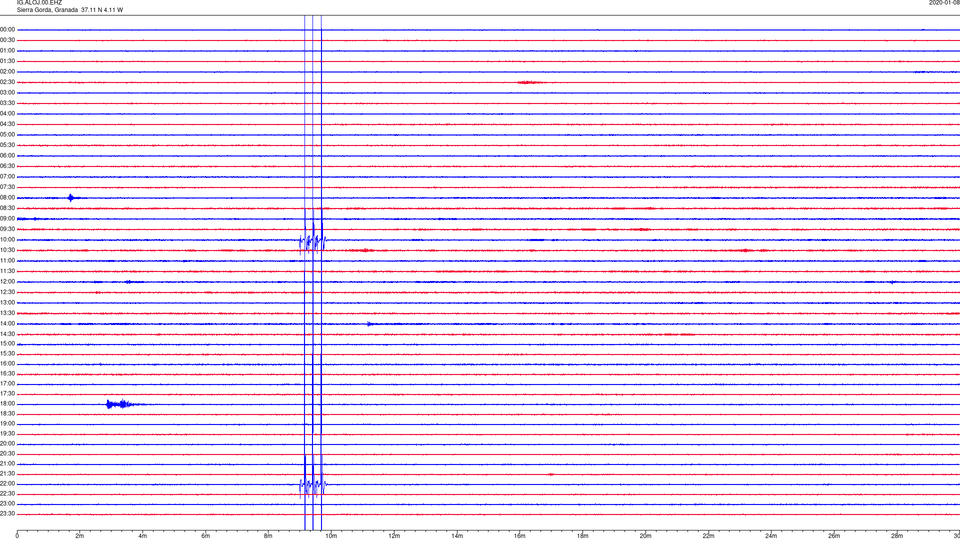The image size is (960, 540).
Task: Select the 07:00 trace time label
Action: [x=7, y=176]
